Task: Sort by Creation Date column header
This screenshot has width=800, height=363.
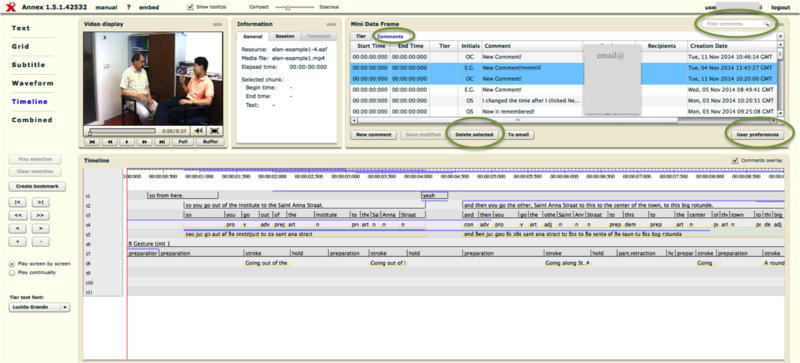Action: coord(732,46)
